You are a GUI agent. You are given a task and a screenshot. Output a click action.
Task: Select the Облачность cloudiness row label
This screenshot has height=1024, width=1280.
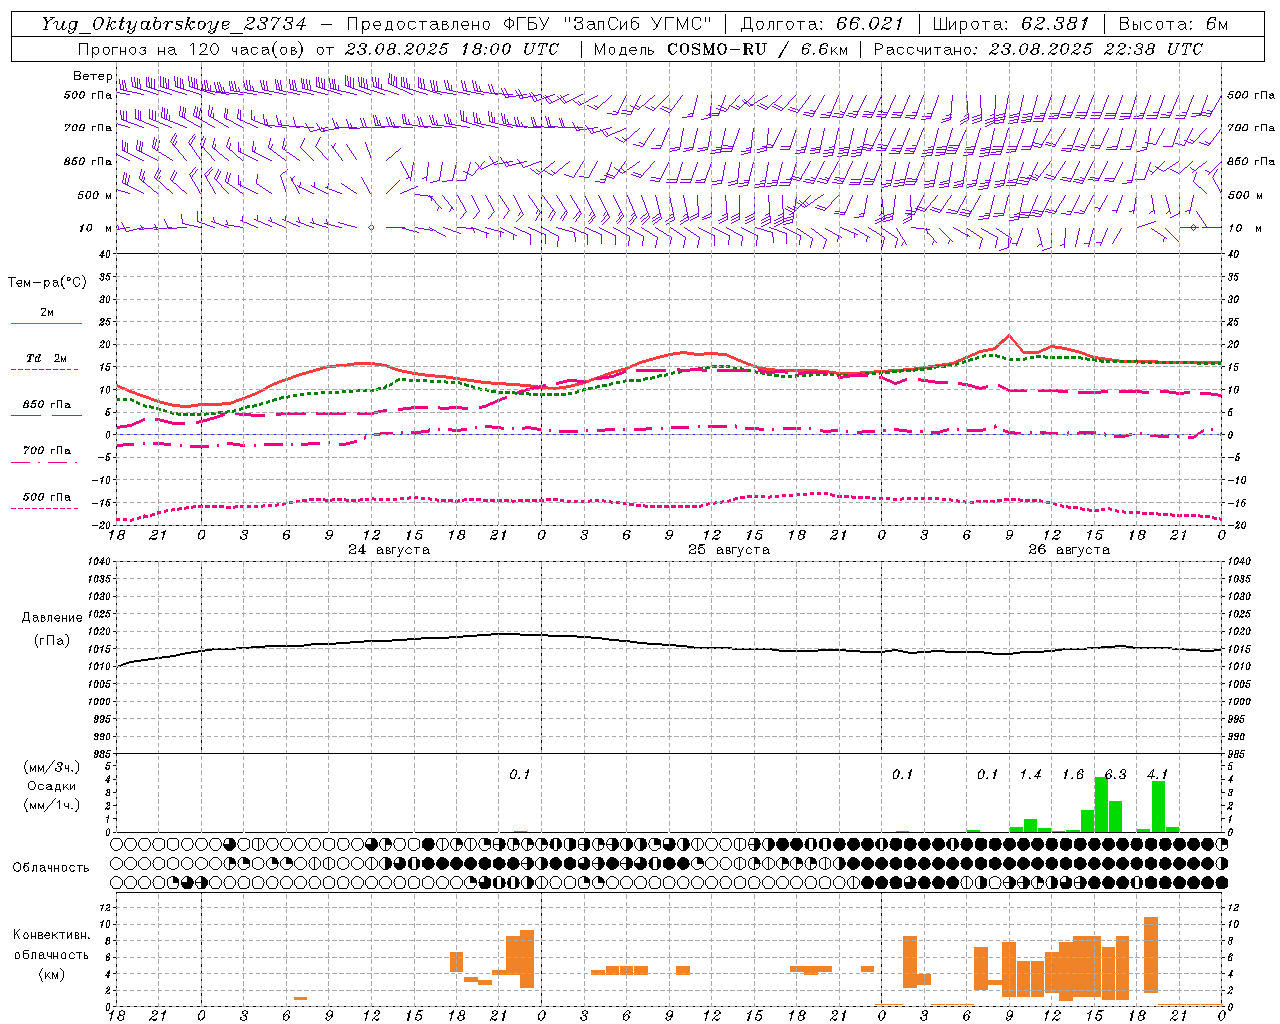point(51,868)
